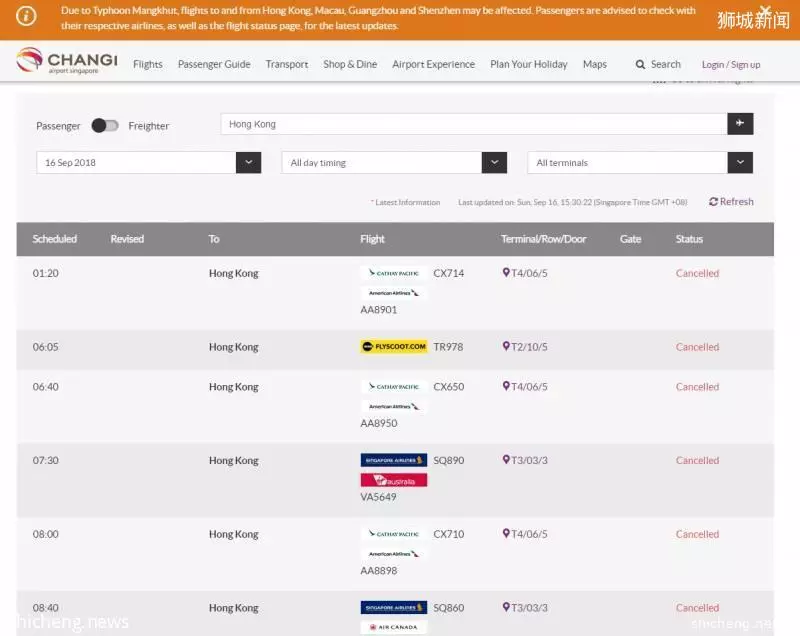This screenshot has width=800, height=636.
Task: Click flight number CX714
Action: [x=449, y=273]
